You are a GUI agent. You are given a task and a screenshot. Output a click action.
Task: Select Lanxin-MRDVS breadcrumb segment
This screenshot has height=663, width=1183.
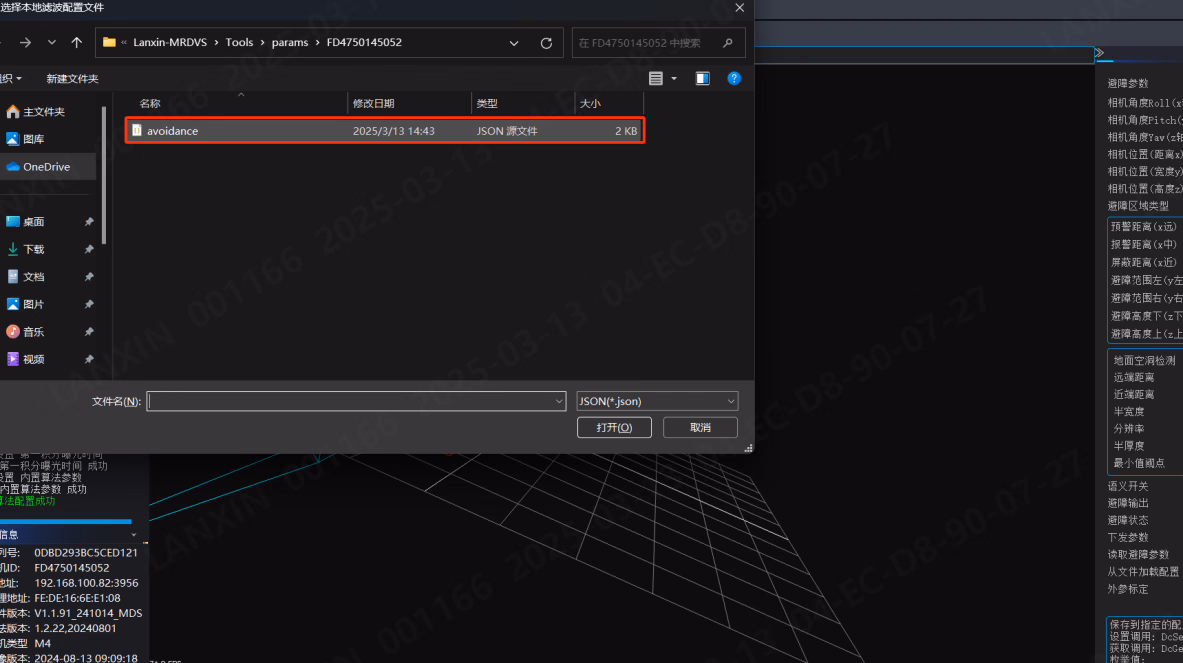(x=170, y=42)
